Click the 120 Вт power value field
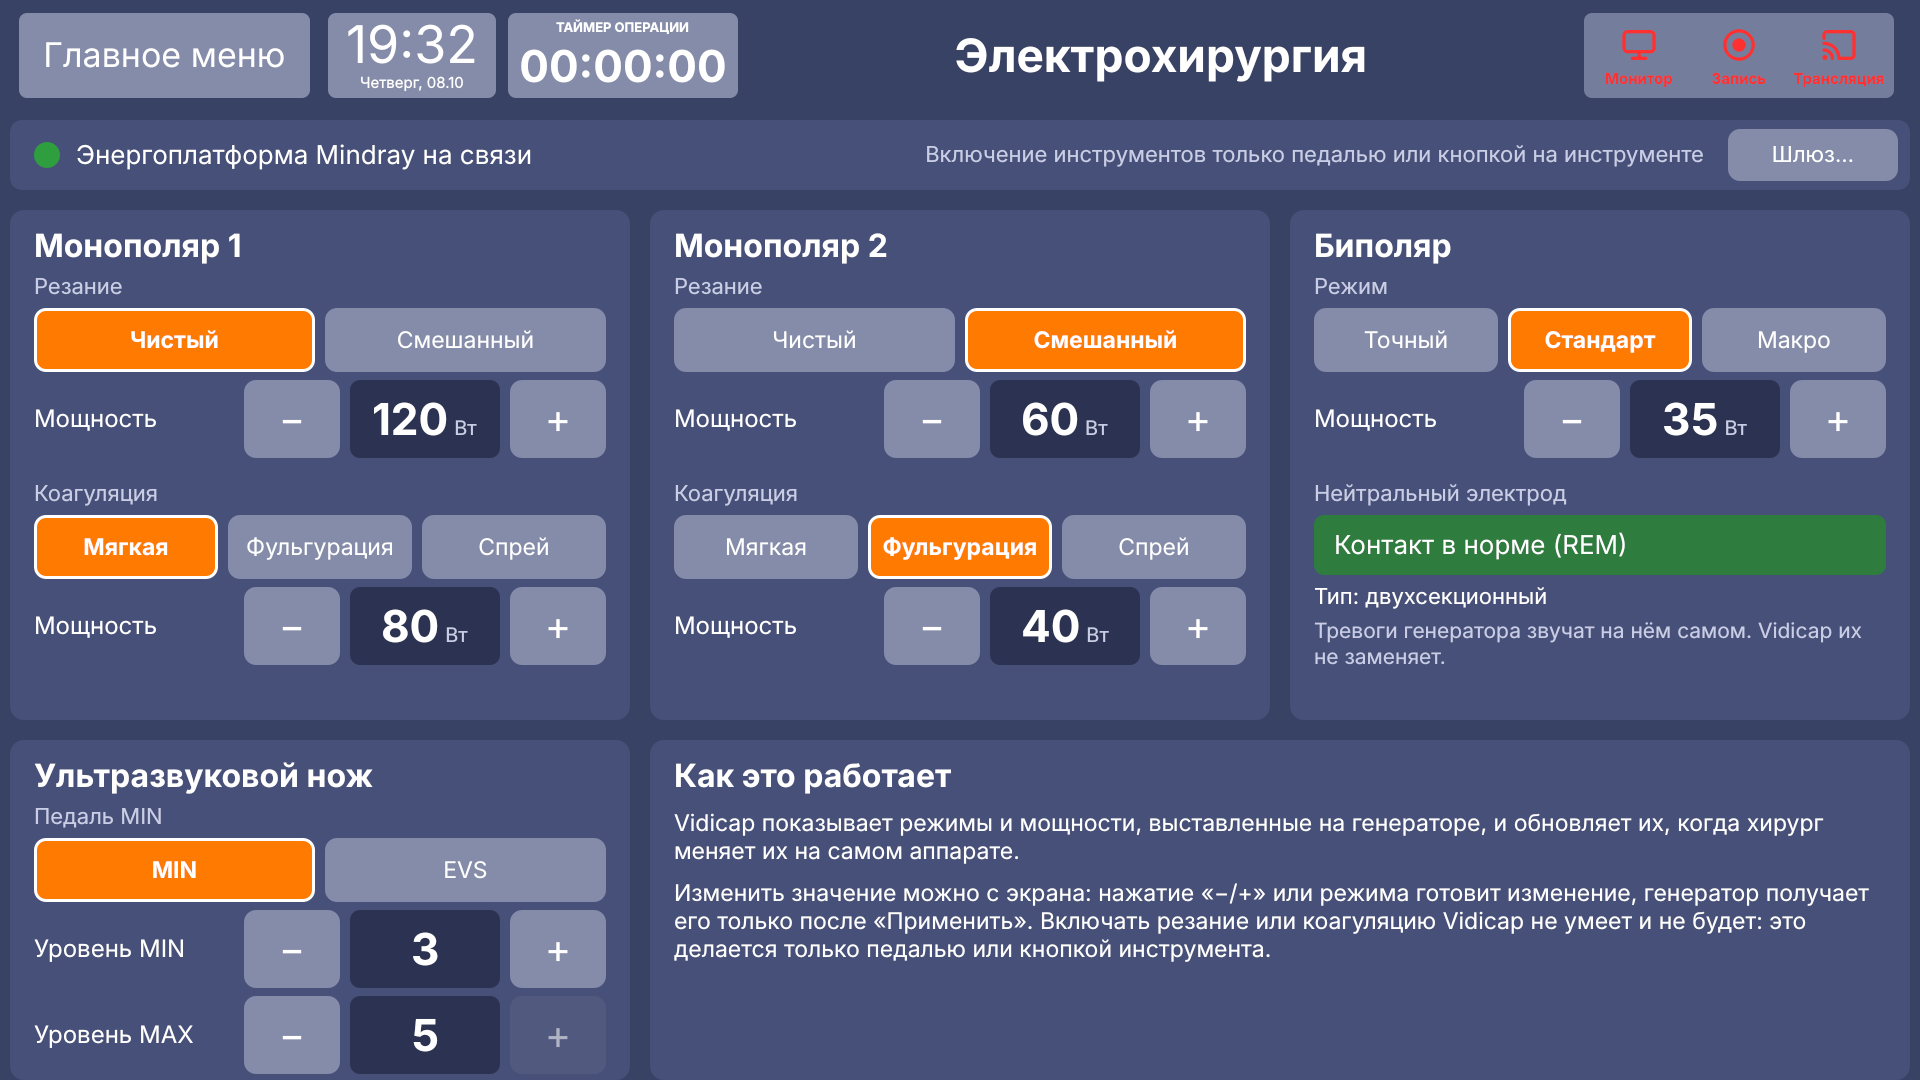 (x=424, y=419)
